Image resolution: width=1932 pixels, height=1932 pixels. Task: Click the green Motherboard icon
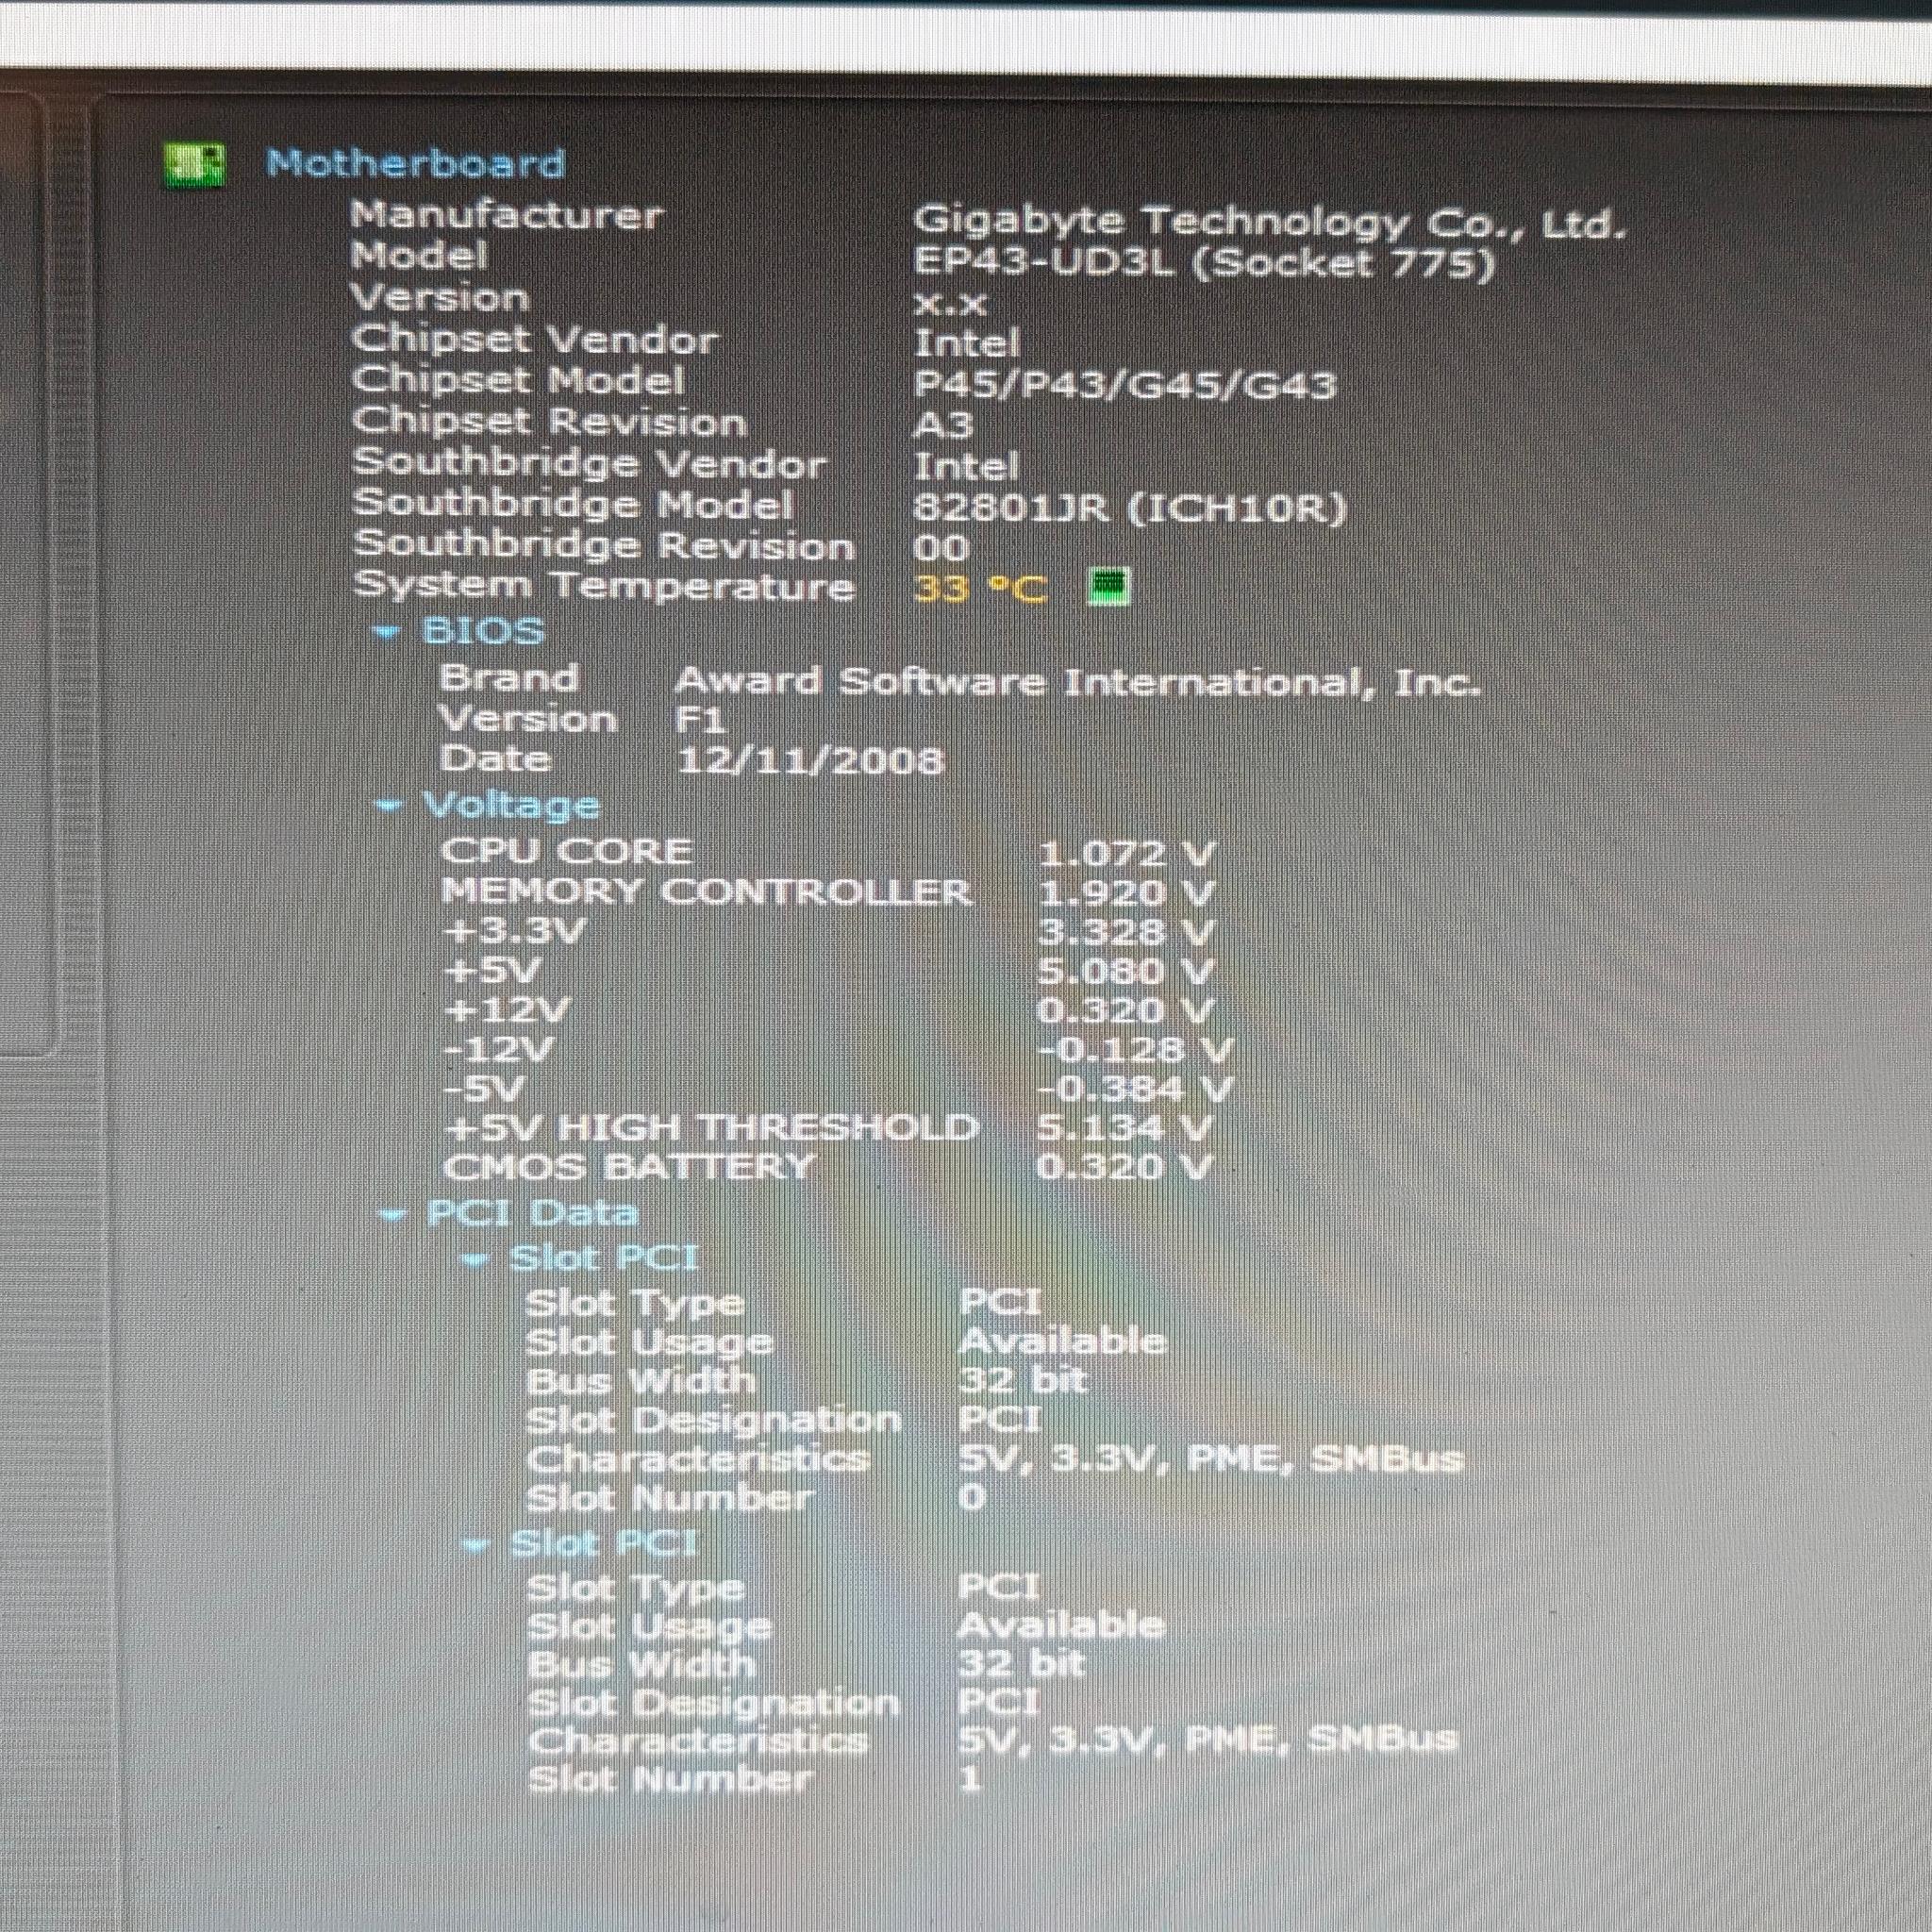tap(195, 164)
